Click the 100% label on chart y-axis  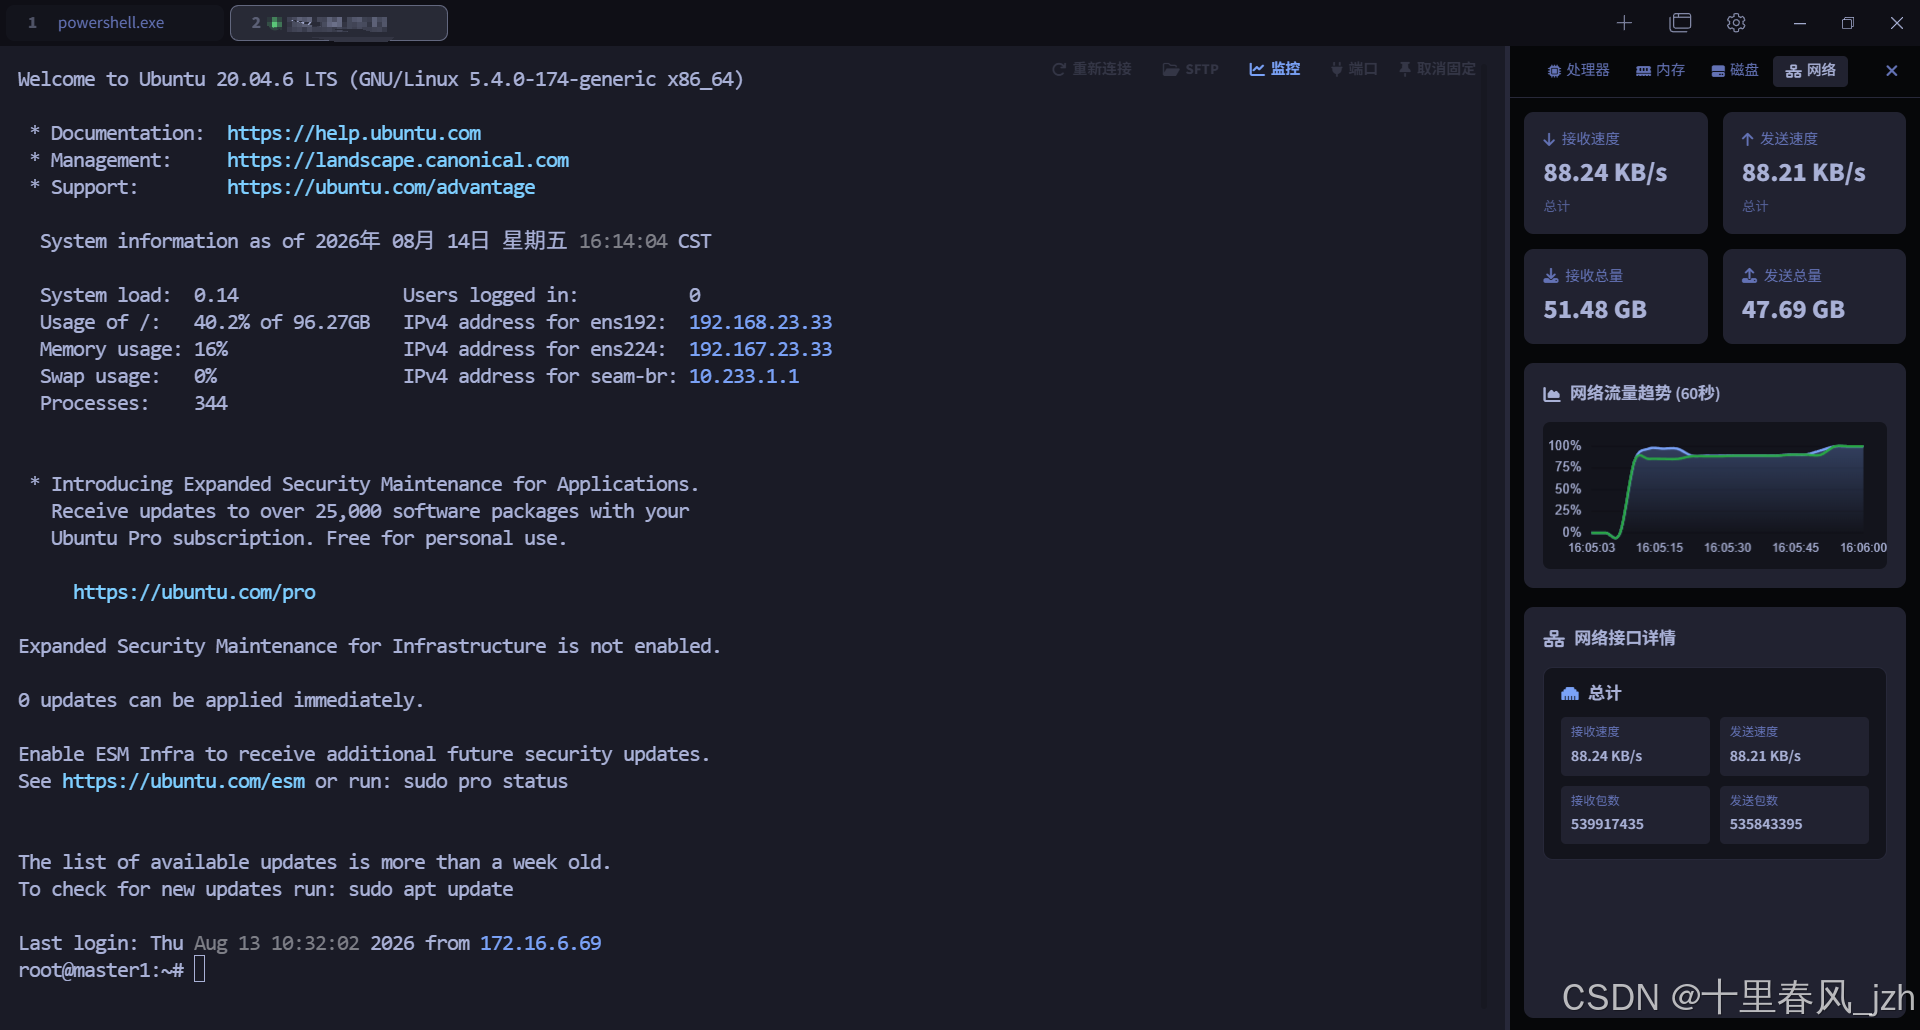1565,446
